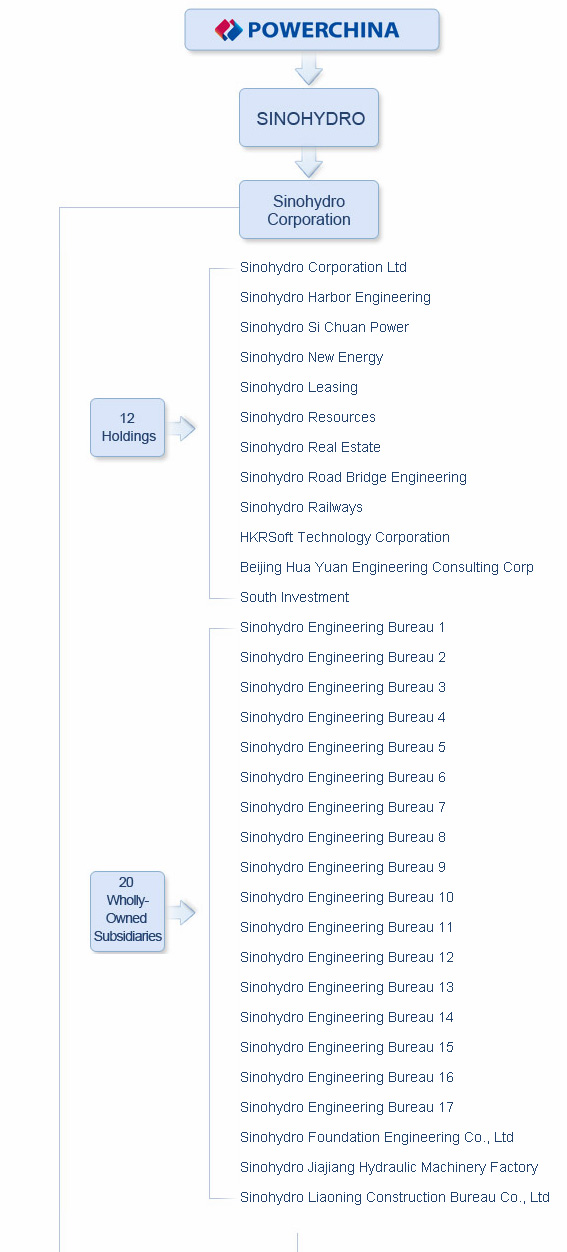Click the arrow below POWERCHINA box
This screenshot has width=567, height=1252.
[x=309, y=69]
